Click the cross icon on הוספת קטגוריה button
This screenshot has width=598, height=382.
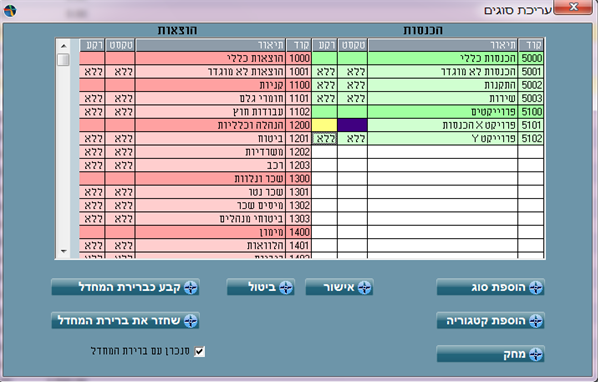click(535, 321)
